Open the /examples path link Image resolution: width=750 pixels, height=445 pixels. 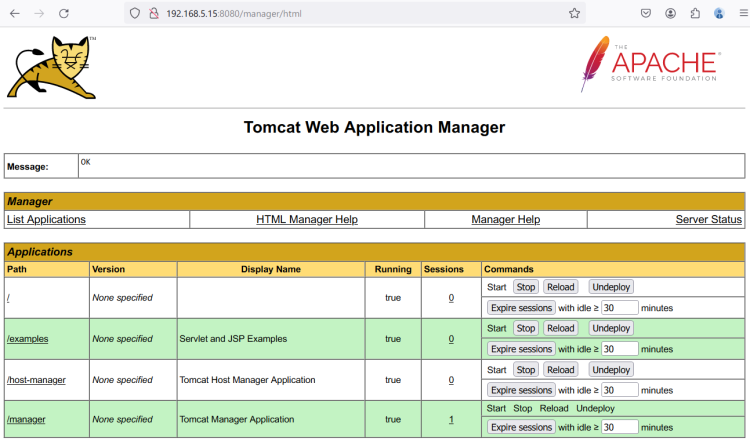[28, 339]
